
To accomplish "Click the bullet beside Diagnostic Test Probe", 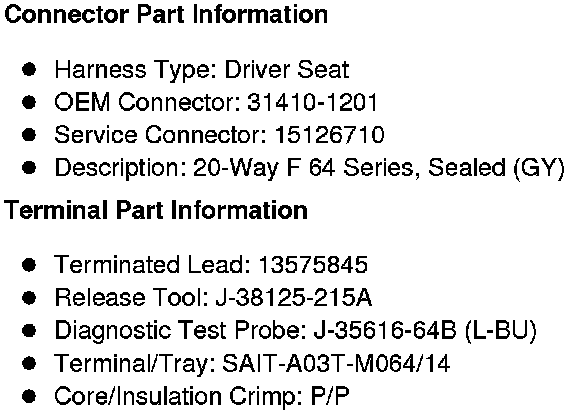I will pyautogui.click(x=29, y=330).
